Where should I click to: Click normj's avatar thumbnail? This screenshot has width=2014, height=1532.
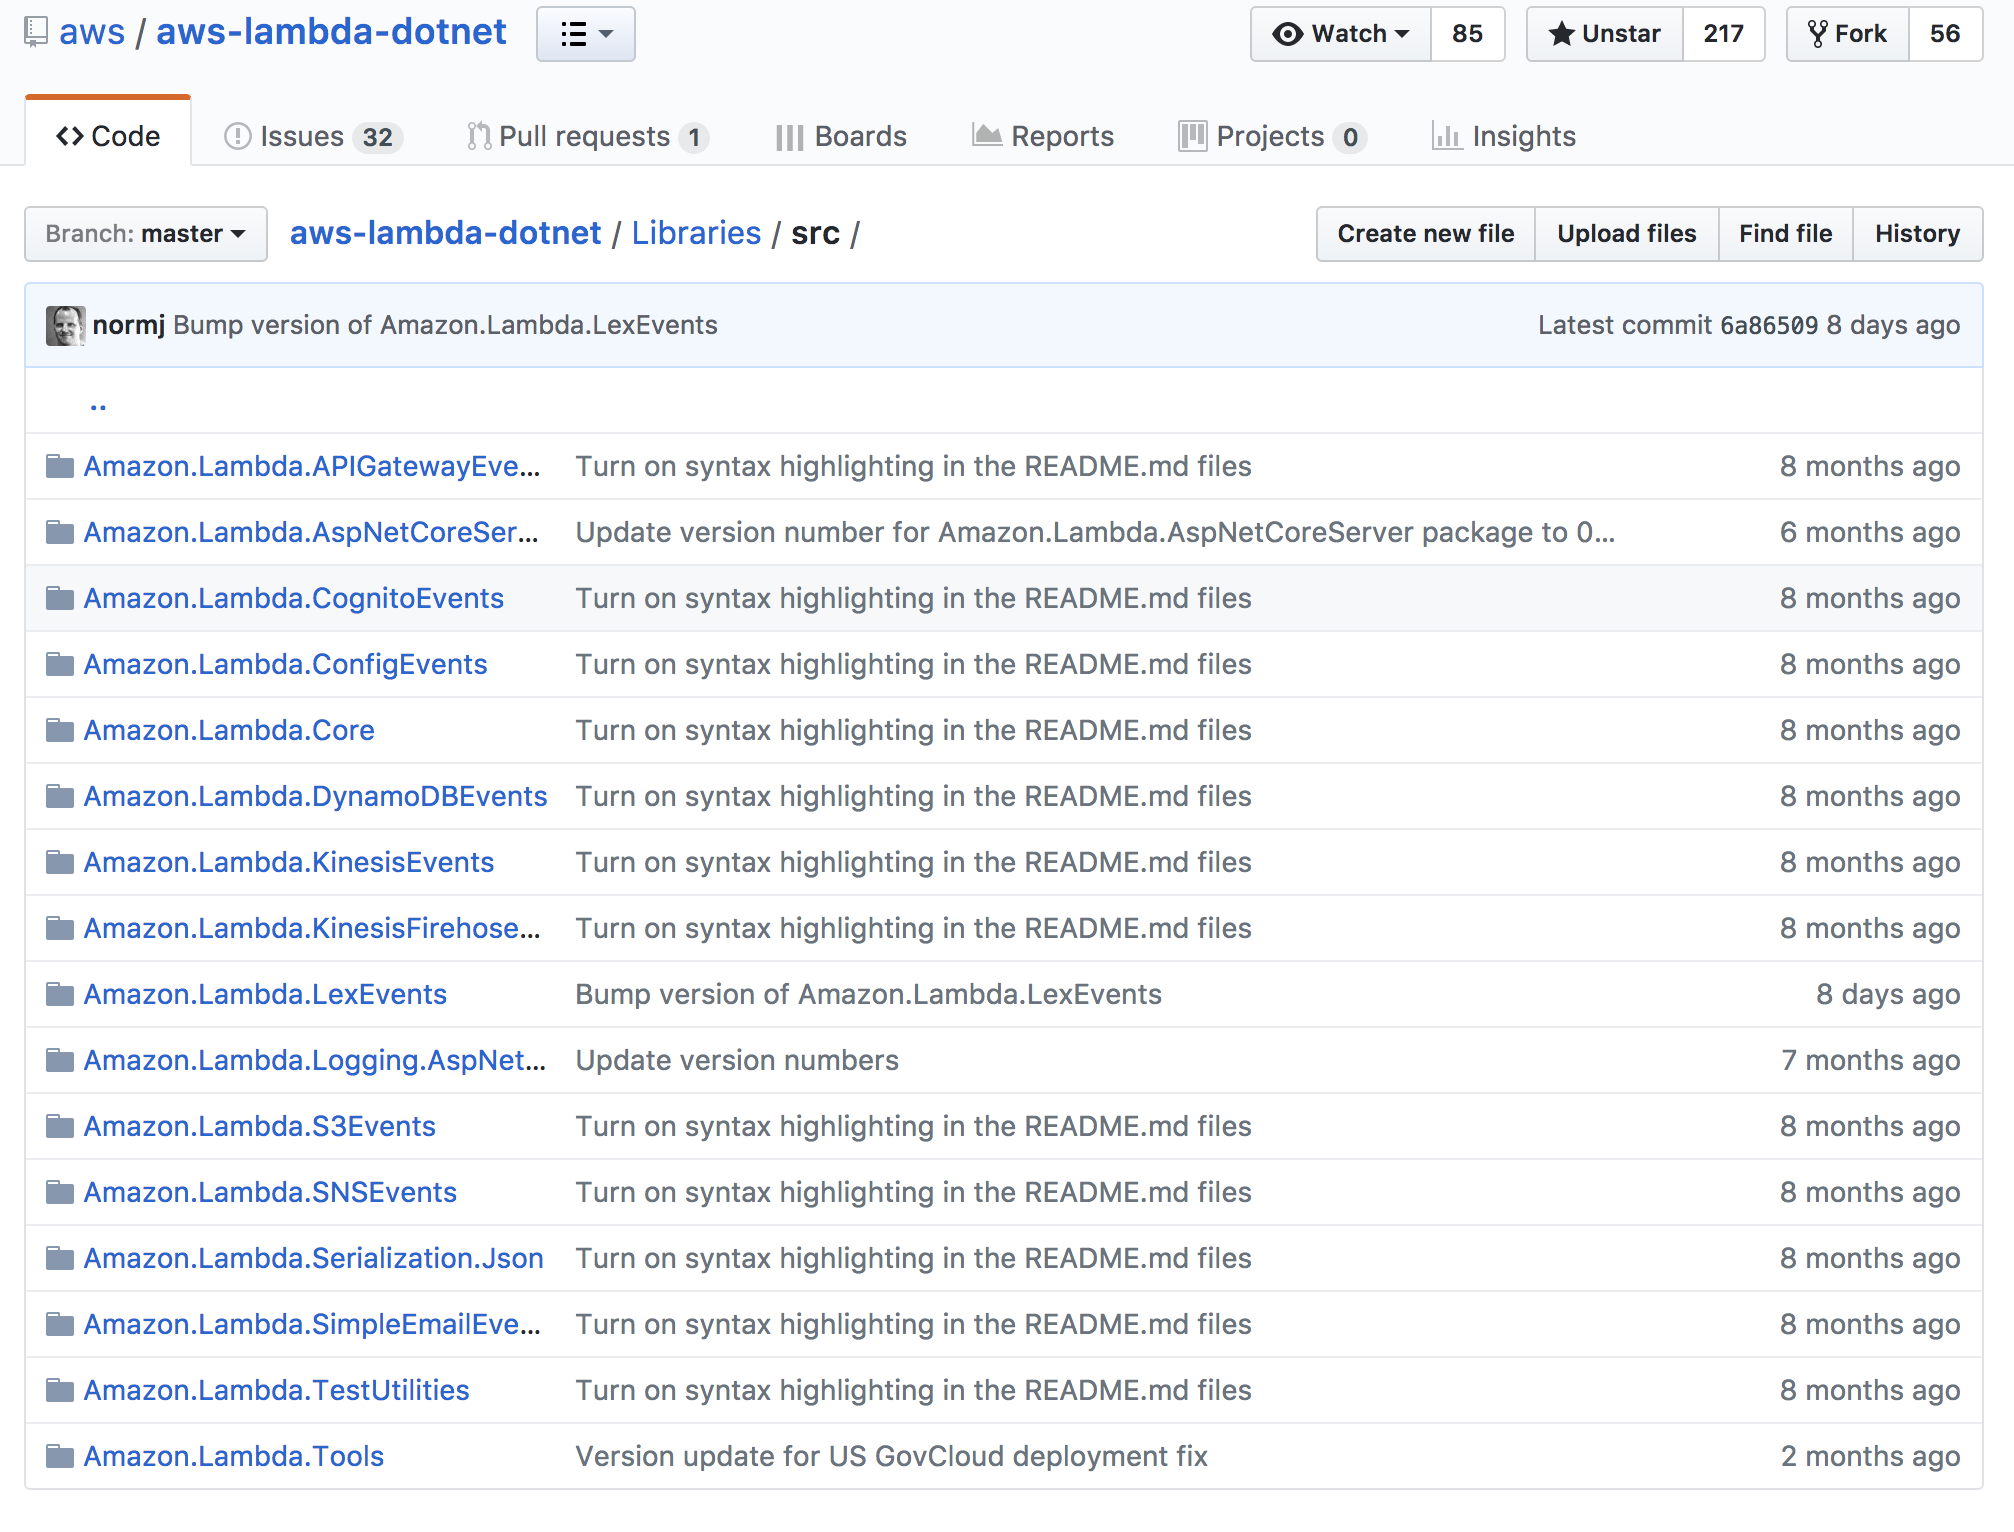point(66,326)
